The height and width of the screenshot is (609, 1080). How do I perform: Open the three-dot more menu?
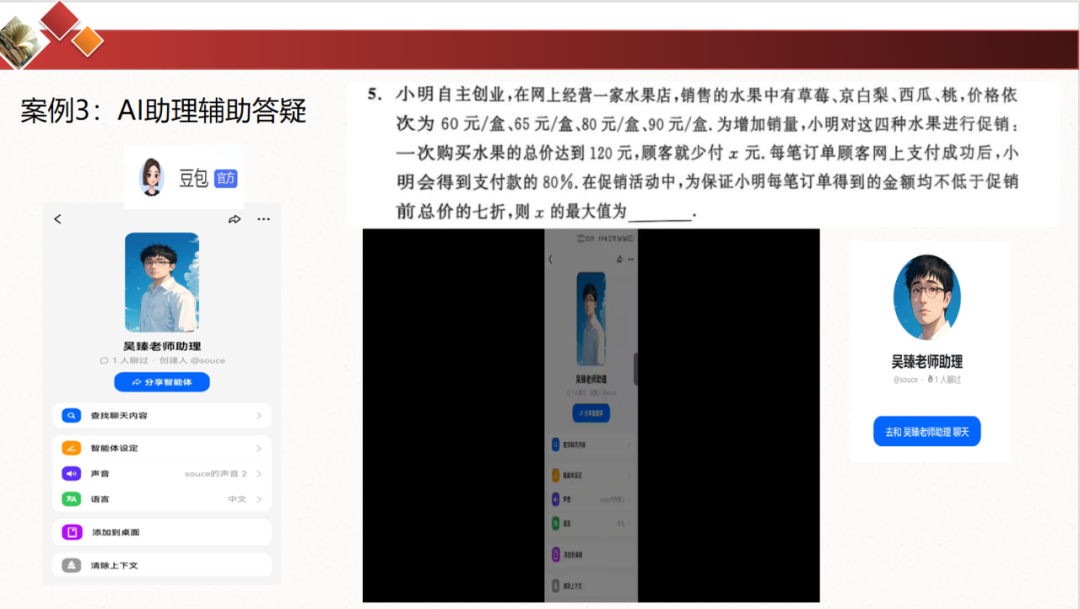pos(264,219)
